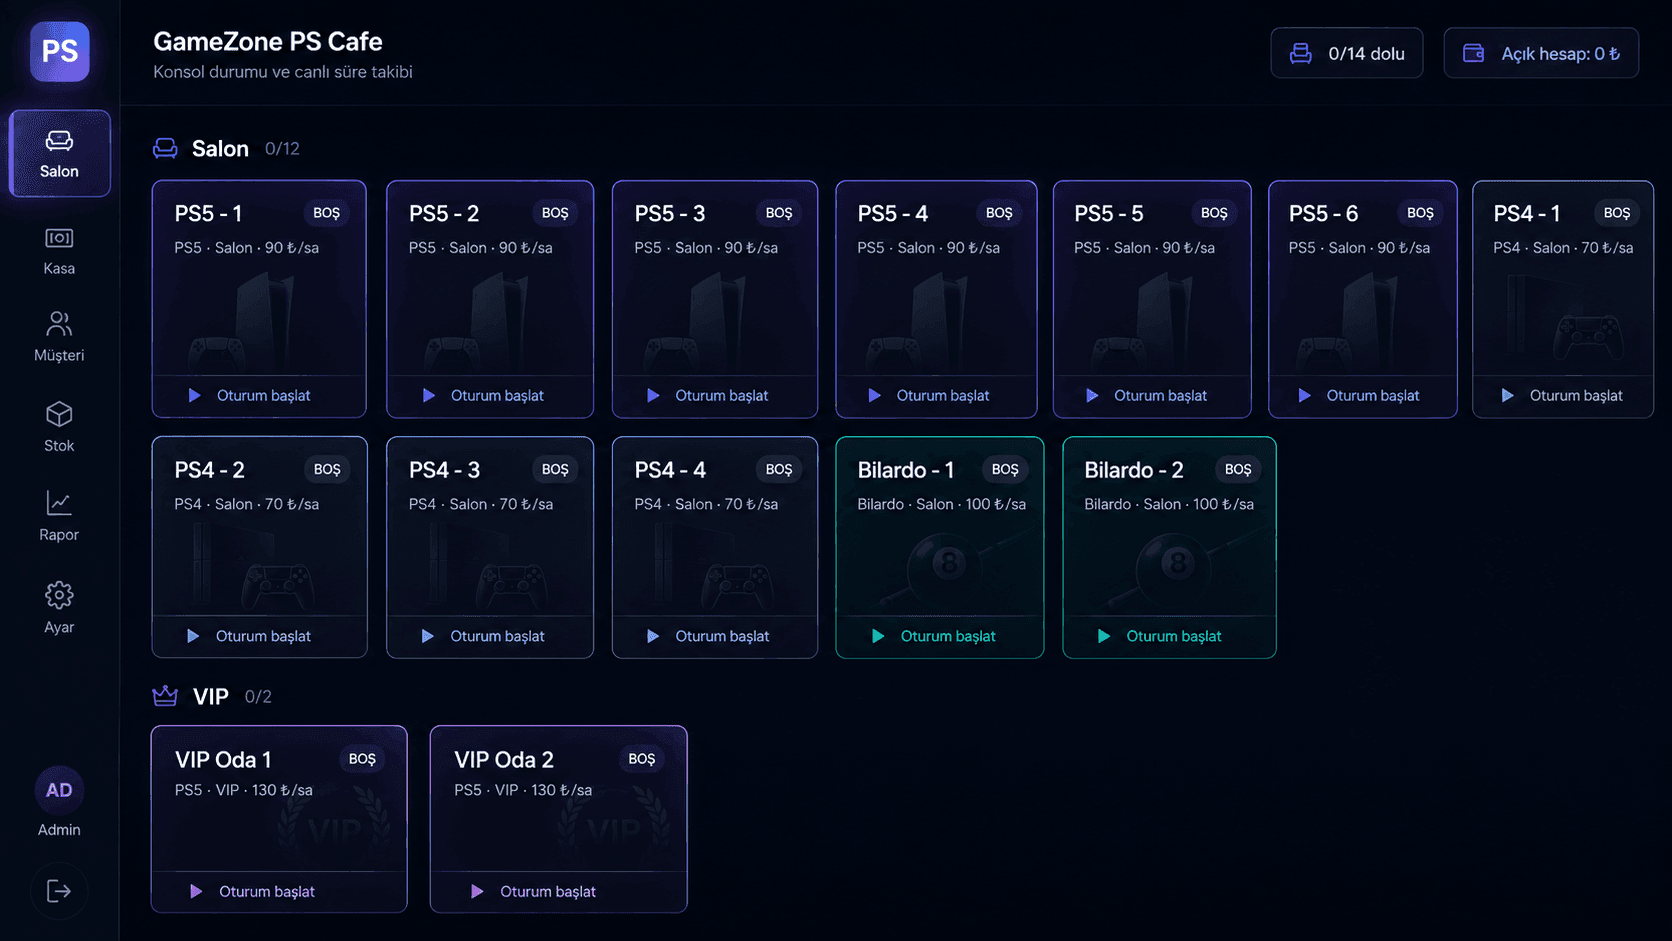Select the VIP Oda 2 card title
Viewport: 1672px width, 941px height.
point(504,760)
